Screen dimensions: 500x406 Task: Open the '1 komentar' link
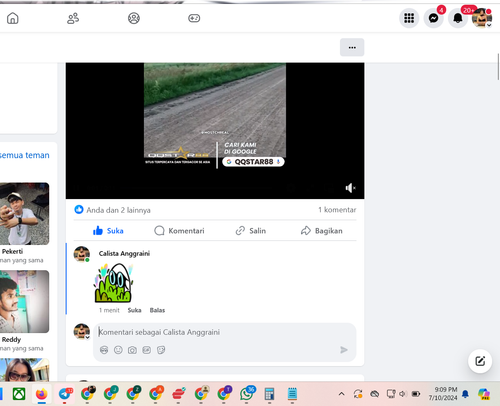[337, 210]
